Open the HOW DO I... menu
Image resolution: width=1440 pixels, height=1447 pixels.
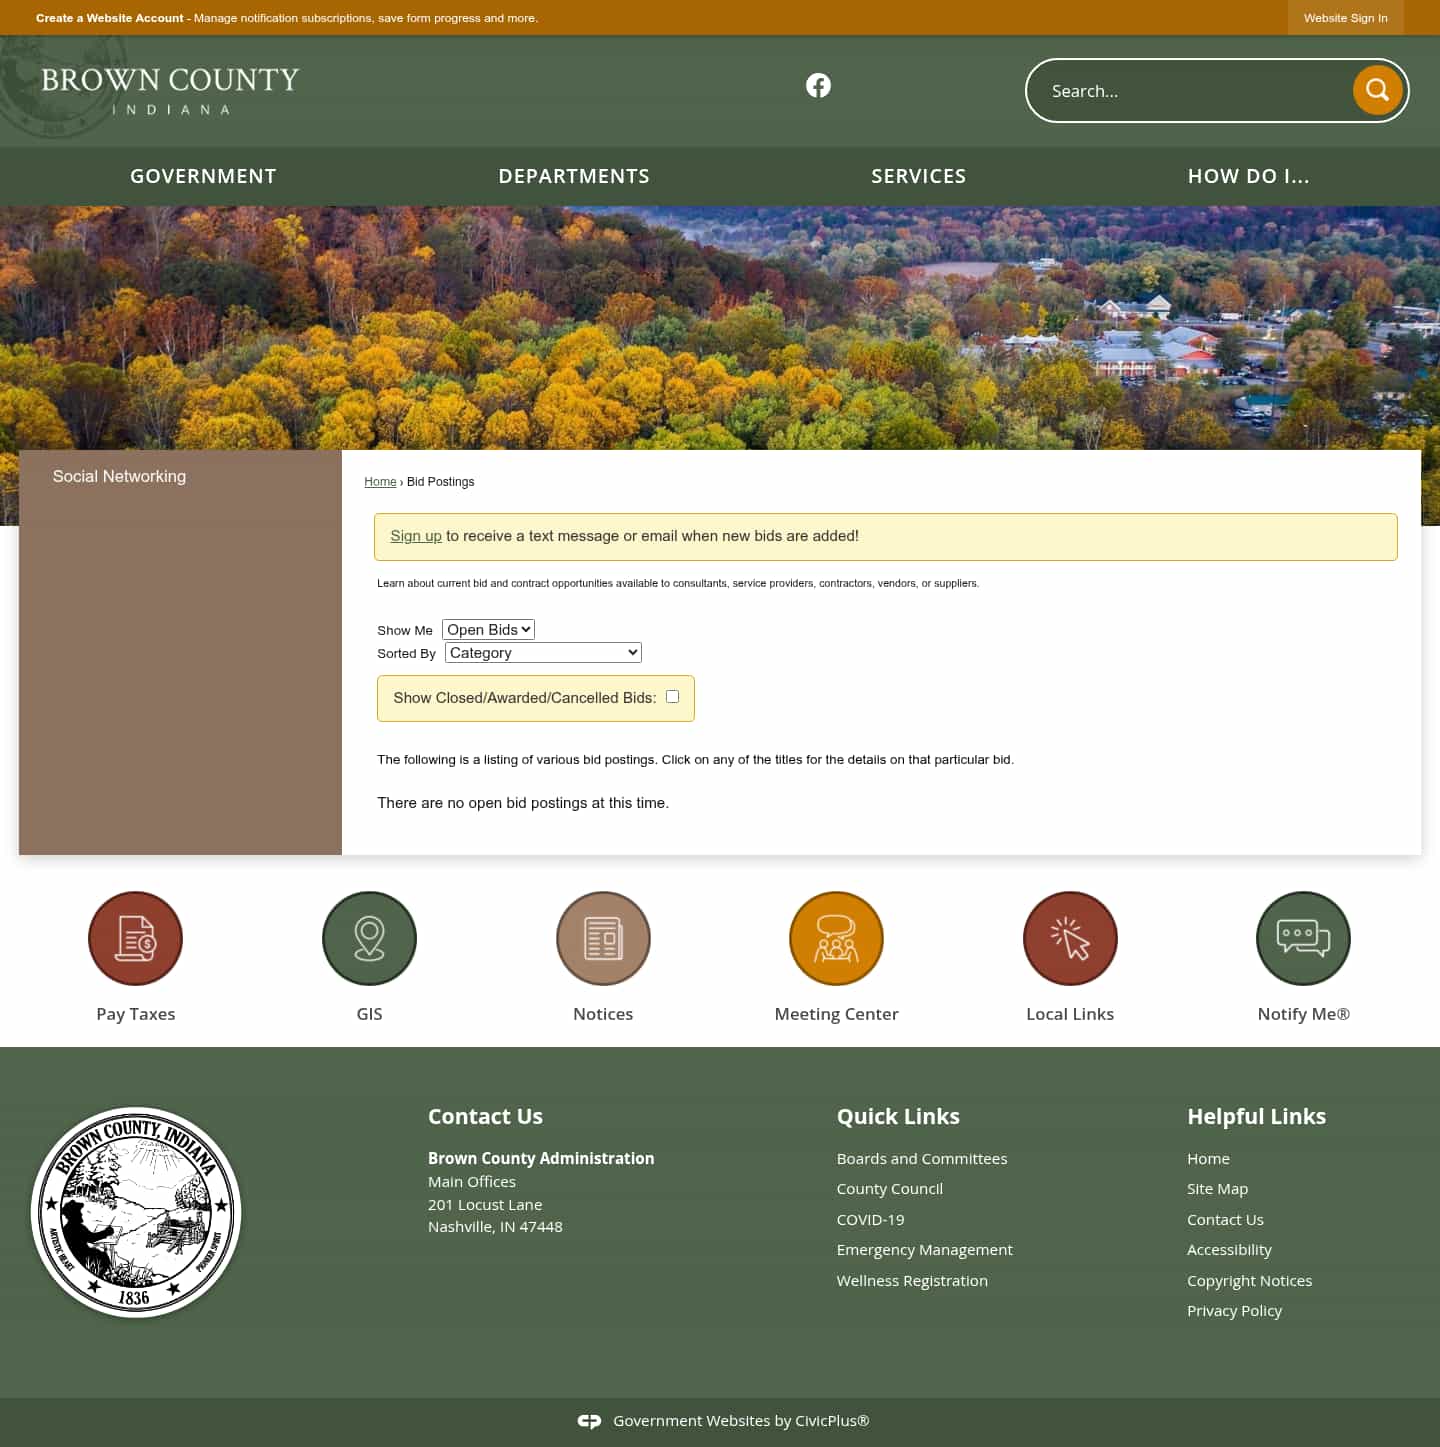tap(1248, 176)
